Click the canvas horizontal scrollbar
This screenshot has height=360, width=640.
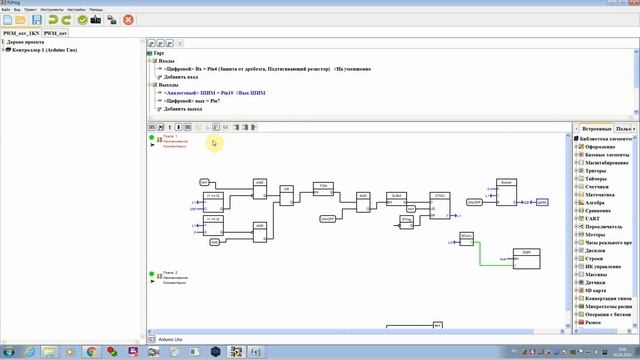tap(355, 331)
